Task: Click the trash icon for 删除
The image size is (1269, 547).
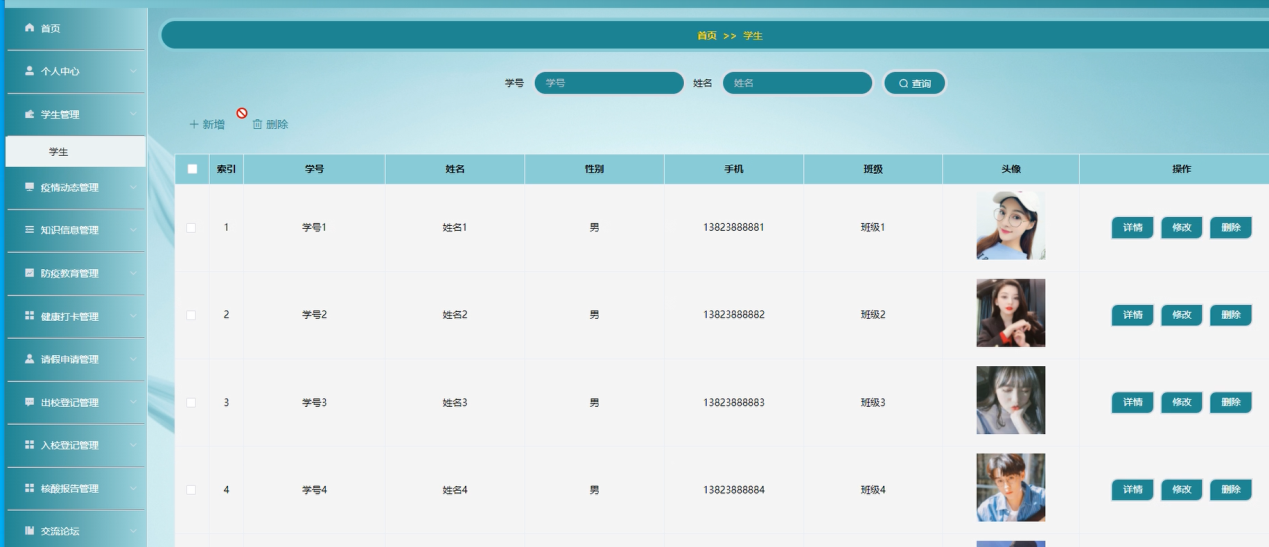Action: 257,124
